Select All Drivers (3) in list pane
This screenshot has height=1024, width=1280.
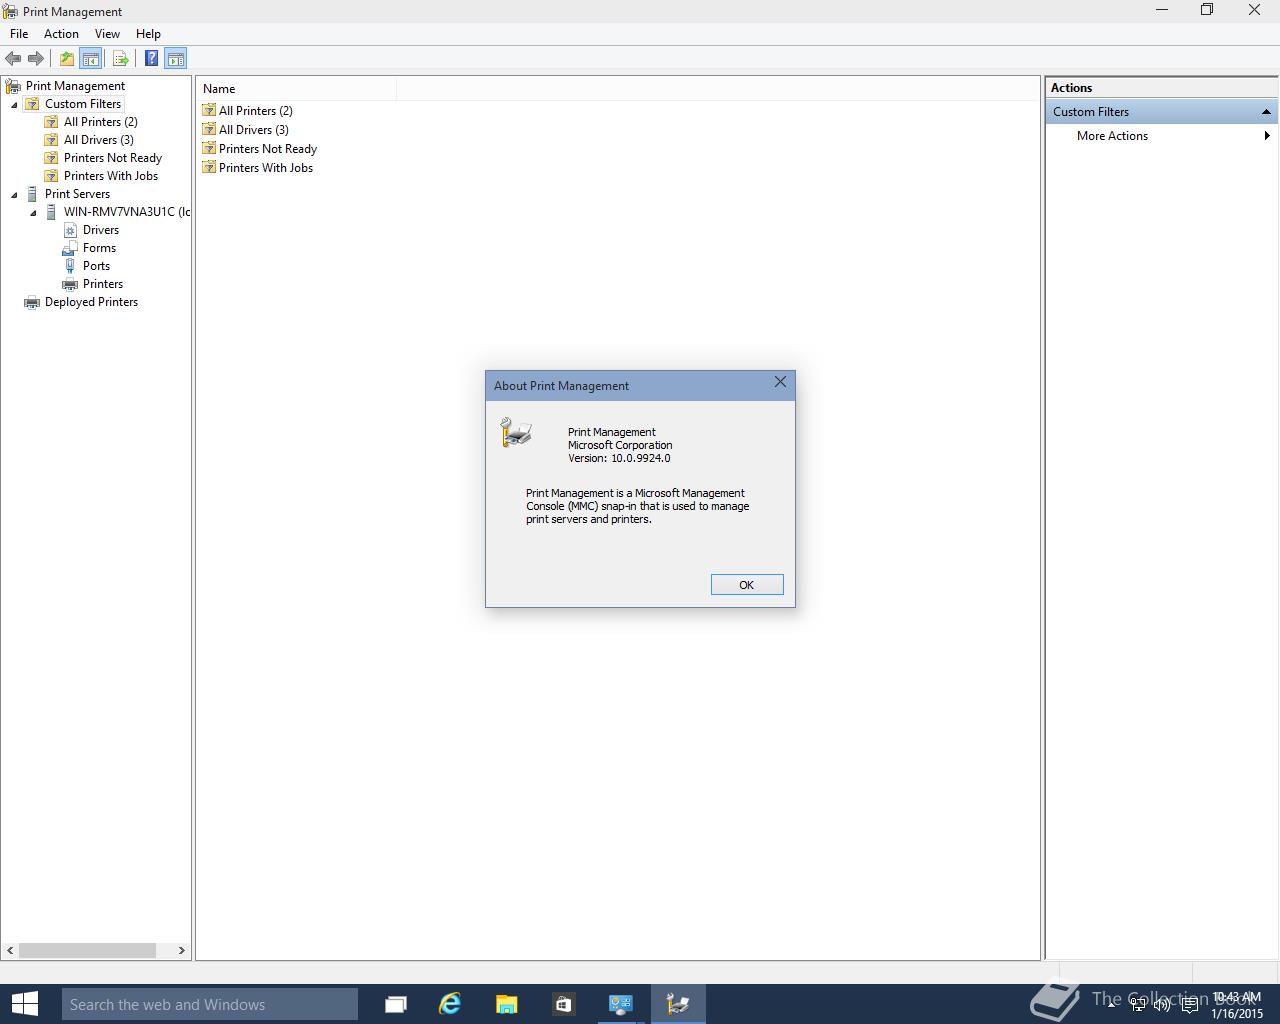pos(253,130)
